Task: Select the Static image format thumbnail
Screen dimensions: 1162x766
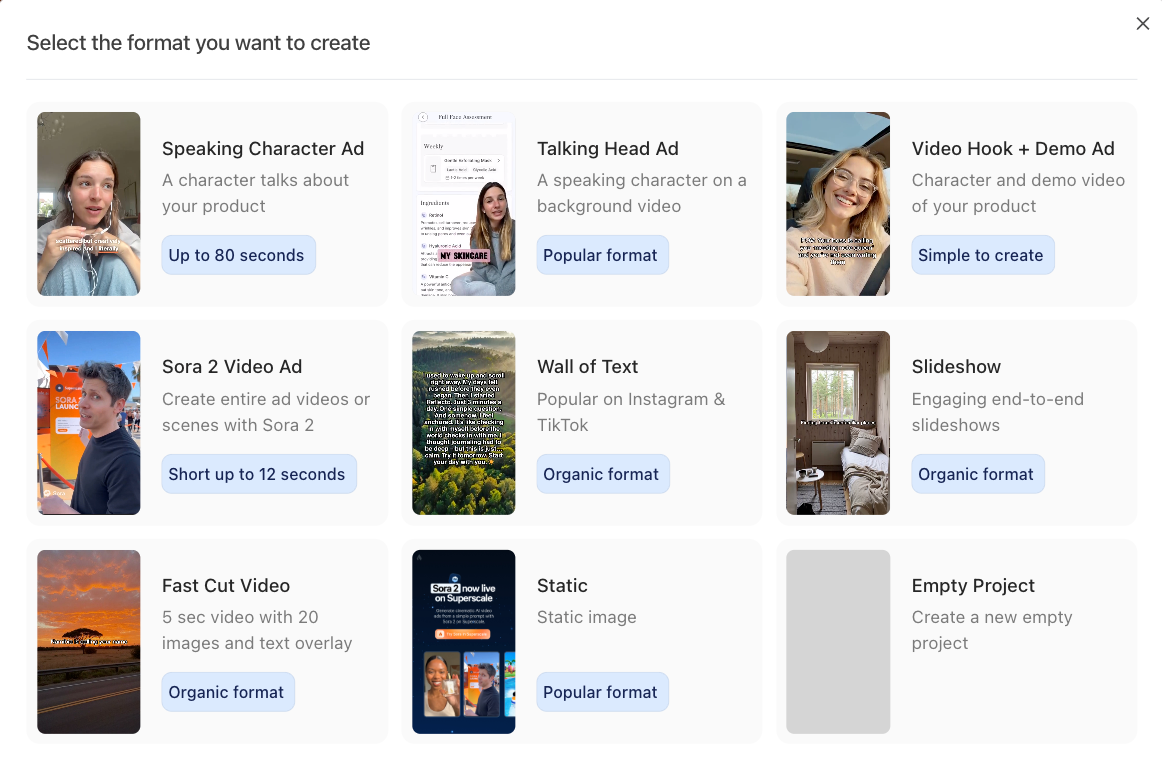Action: point(464,642)
